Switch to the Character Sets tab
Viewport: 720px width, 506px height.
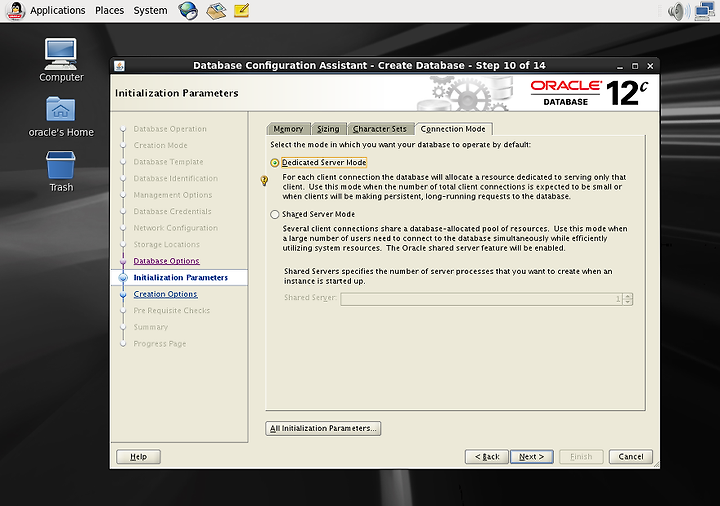(380, 129)
